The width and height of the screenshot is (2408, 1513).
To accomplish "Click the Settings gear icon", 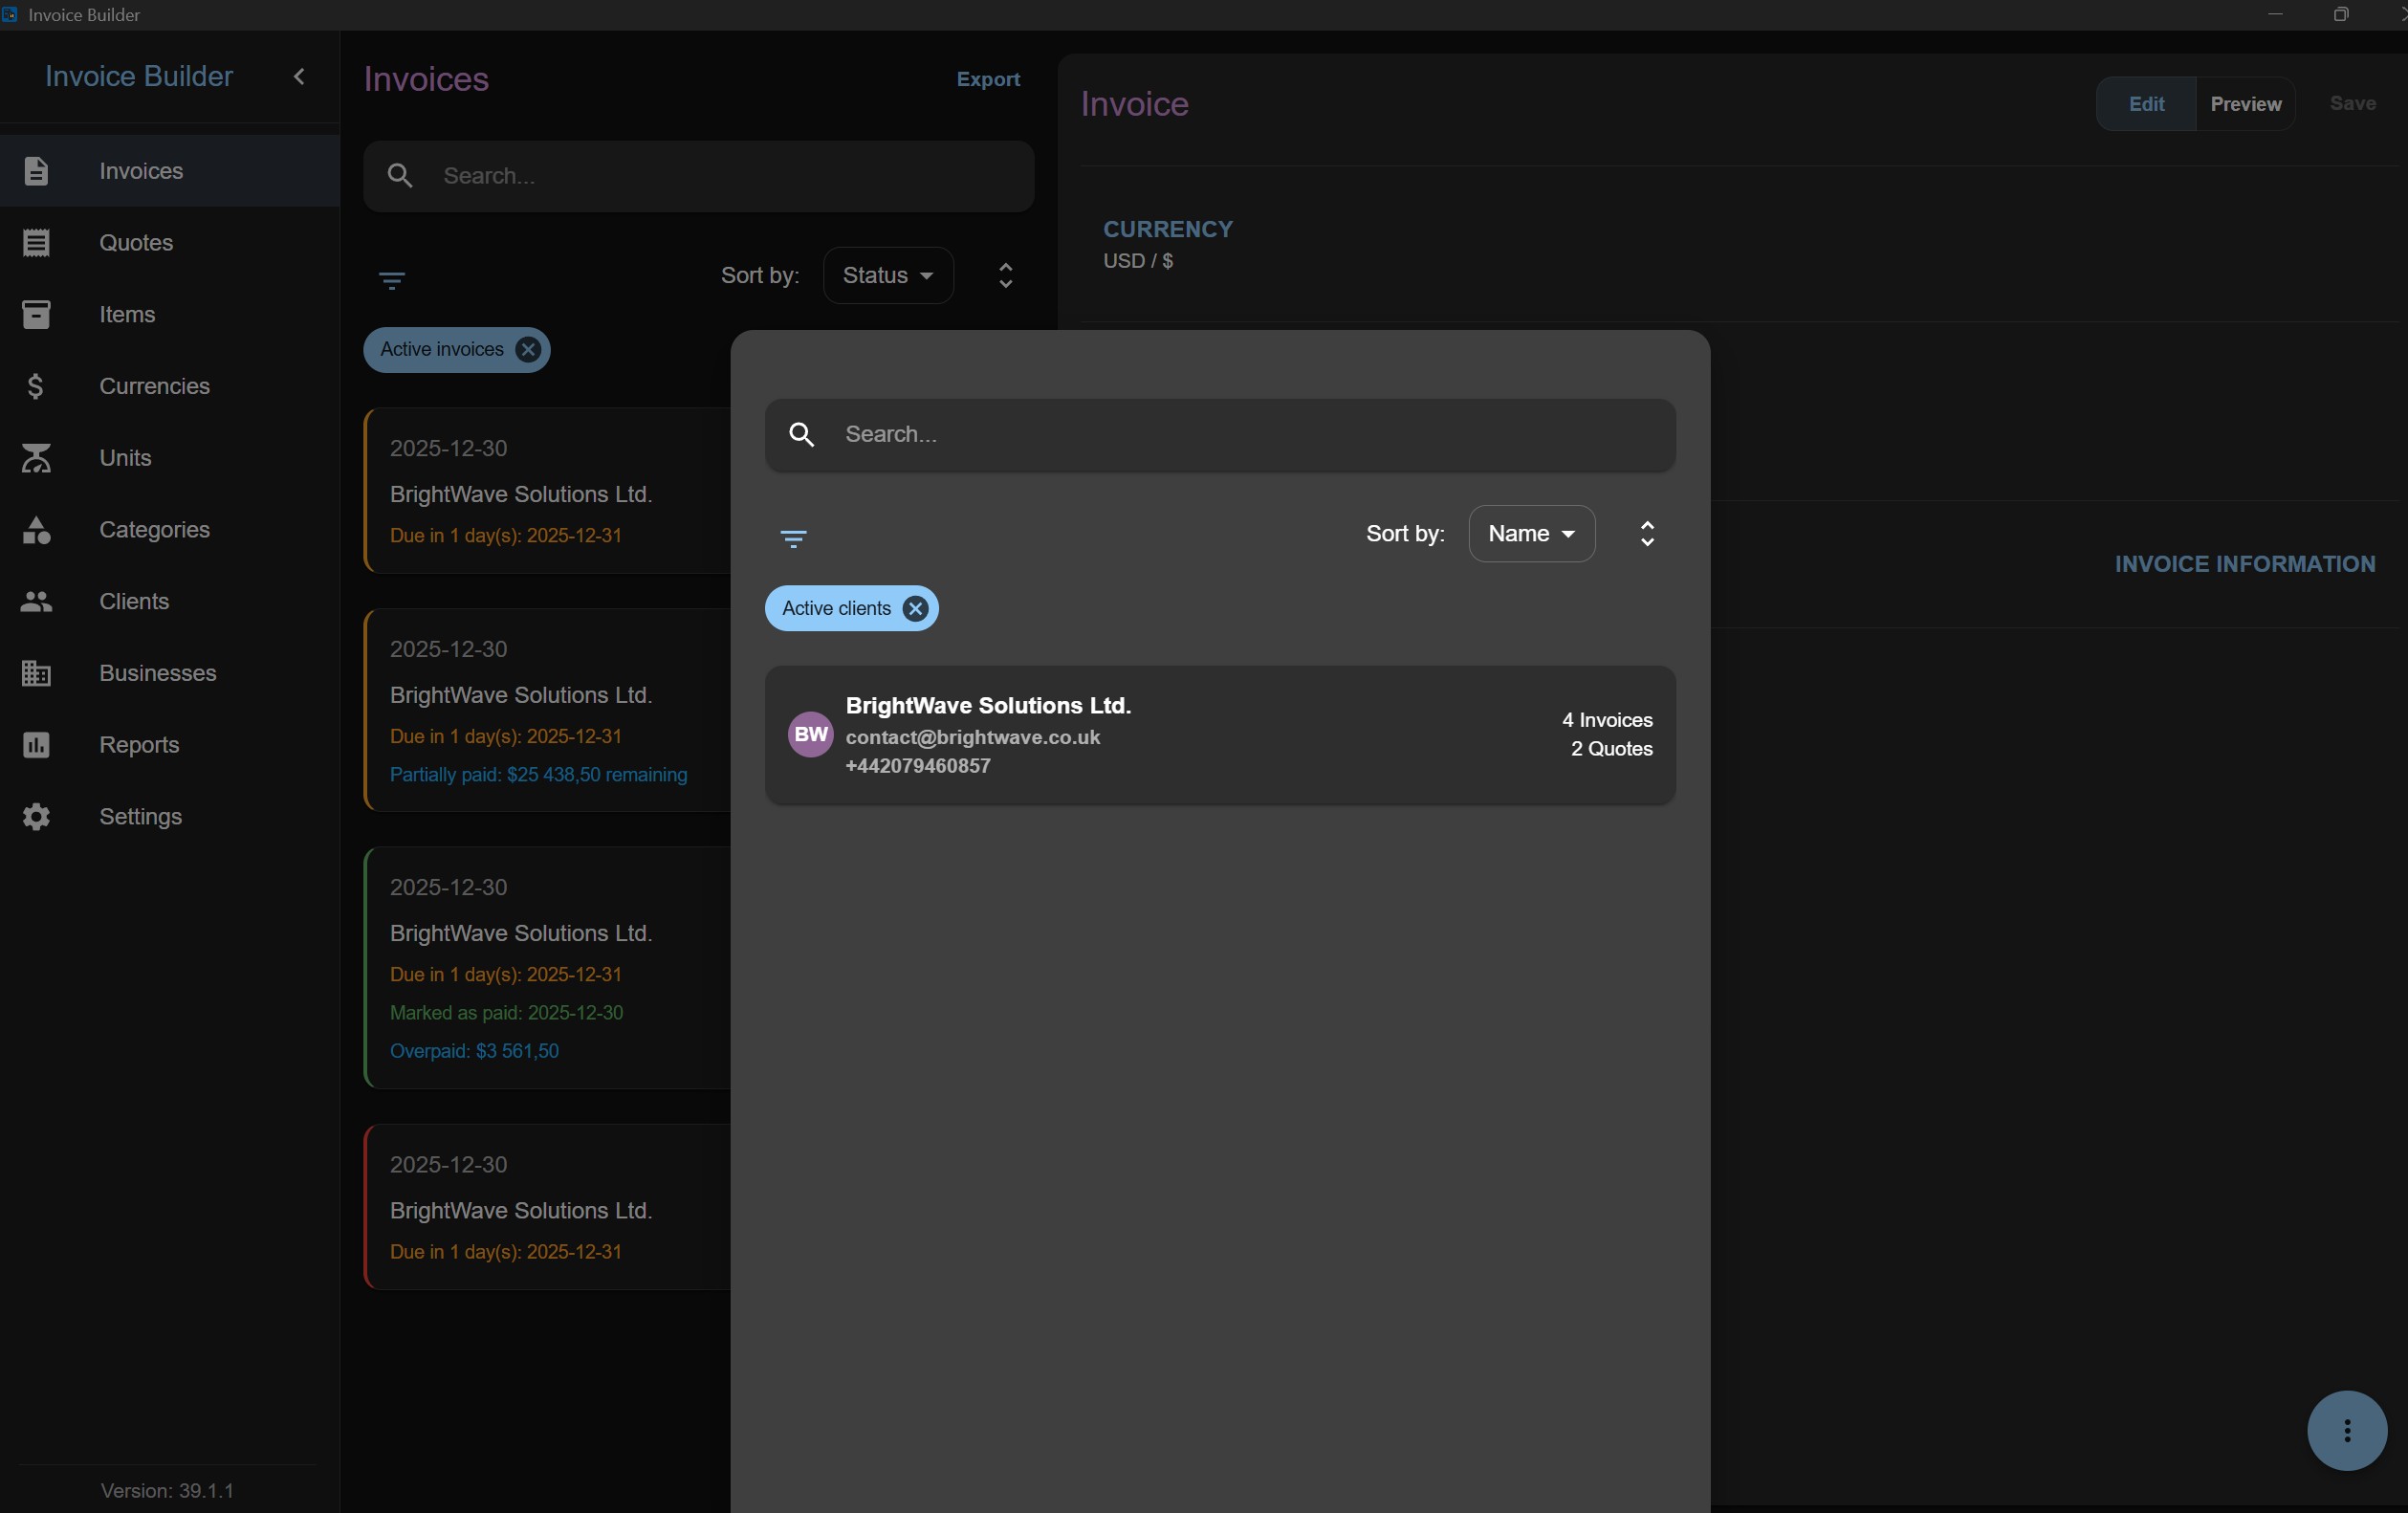I will tap(36, 817).
